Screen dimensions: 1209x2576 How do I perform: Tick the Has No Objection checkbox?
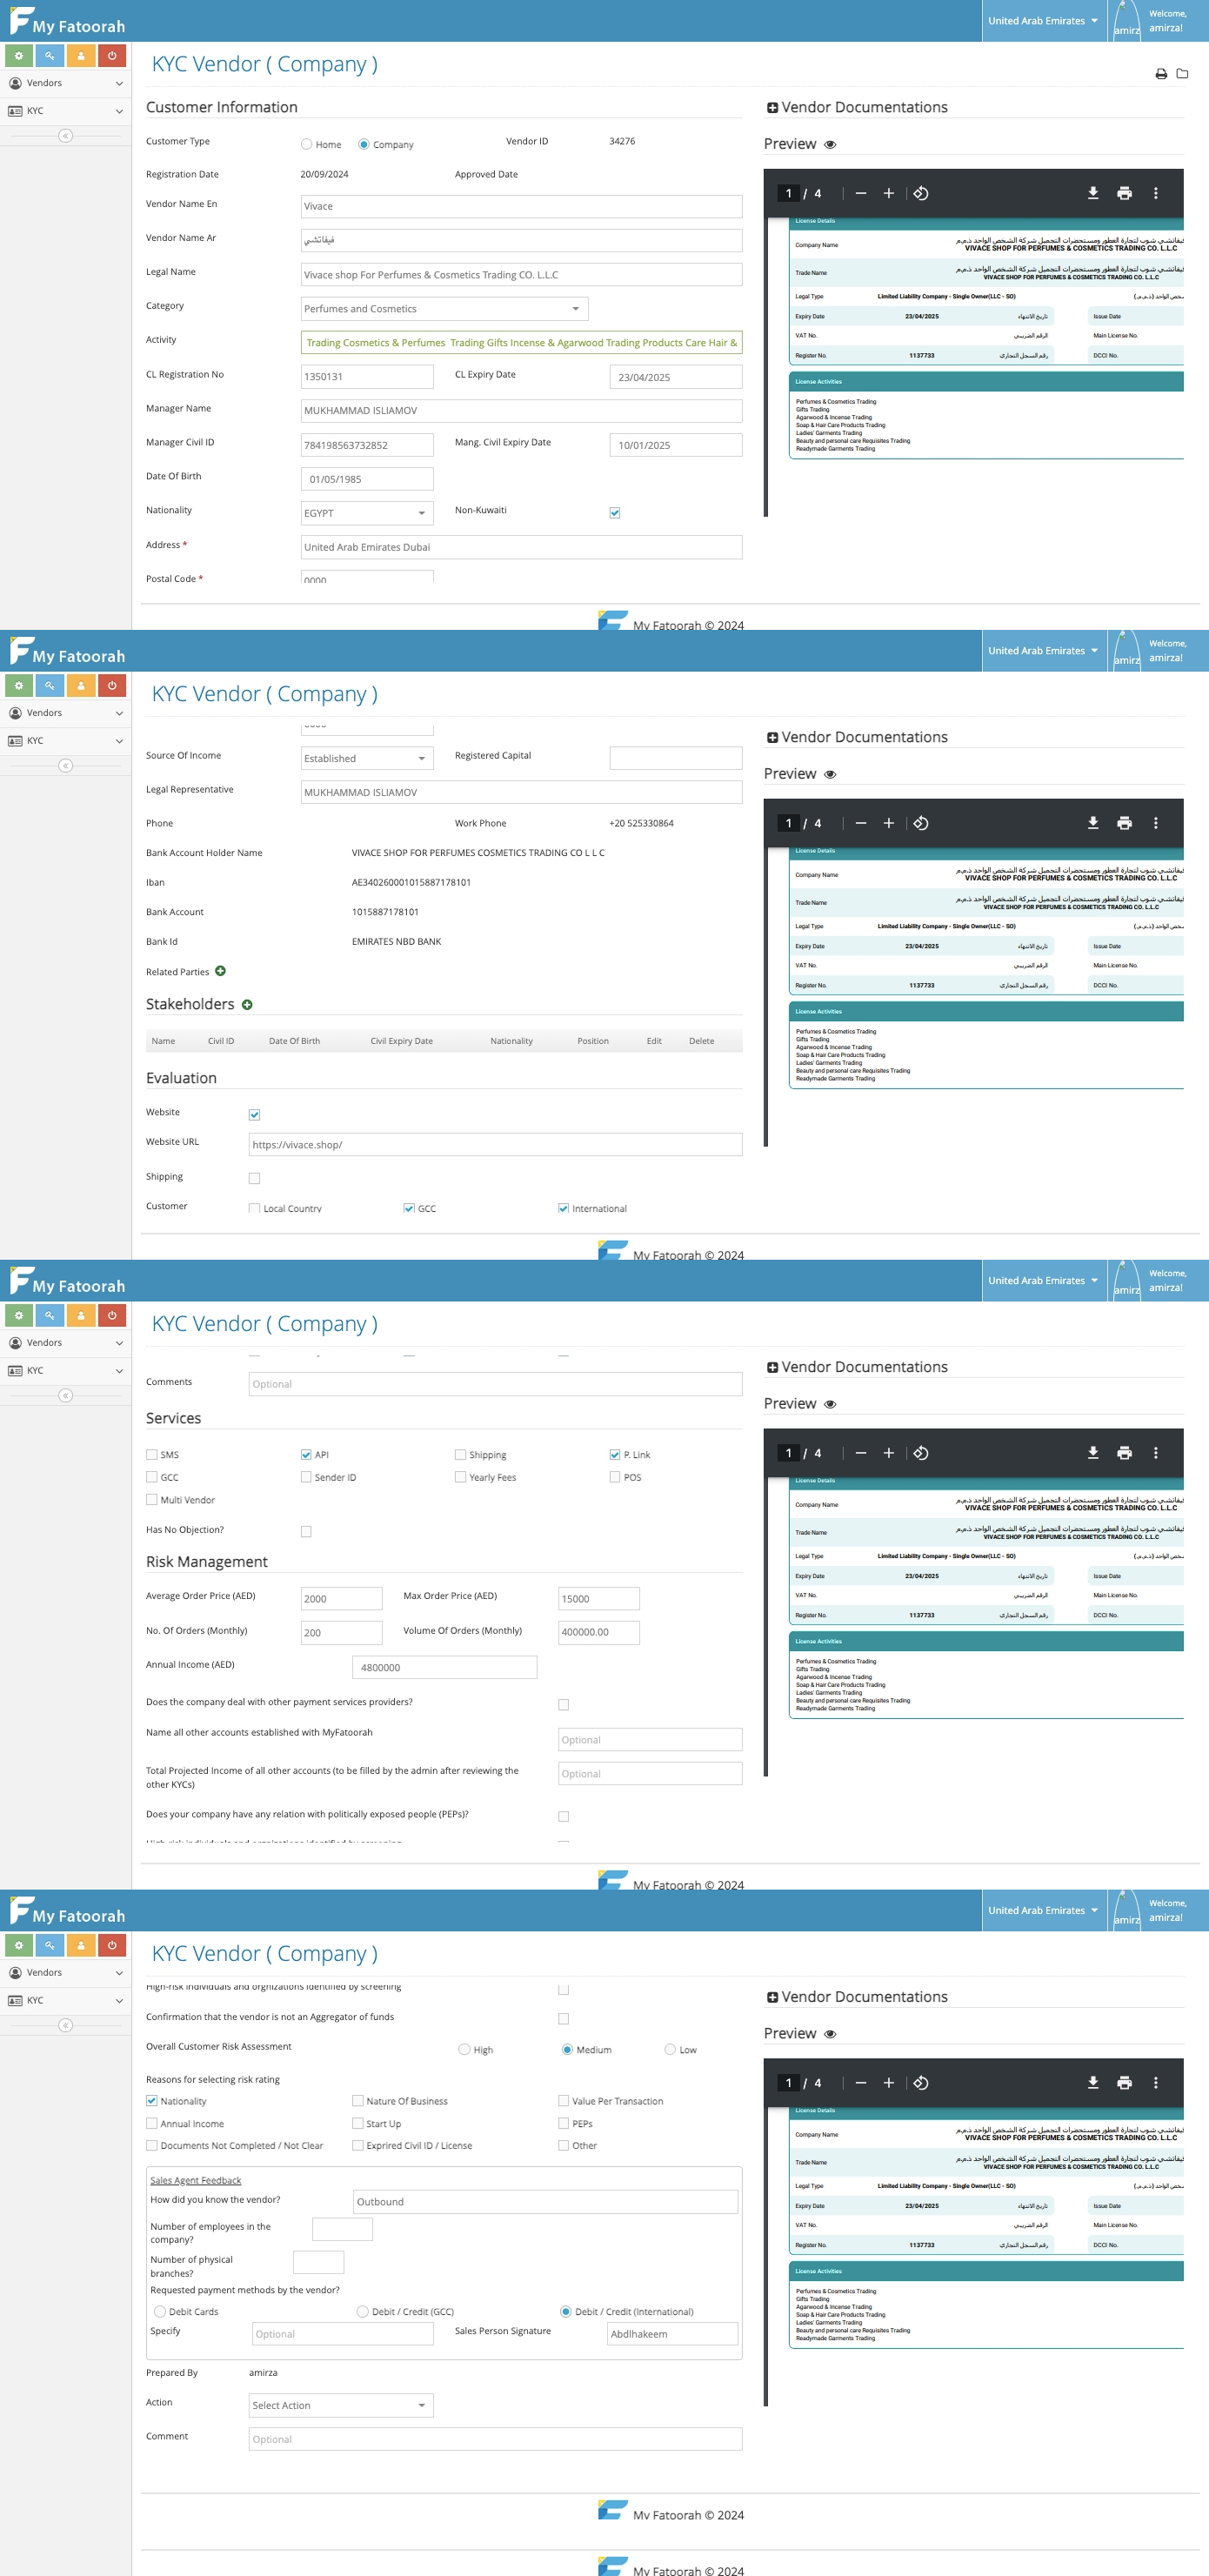(306, 1531)
